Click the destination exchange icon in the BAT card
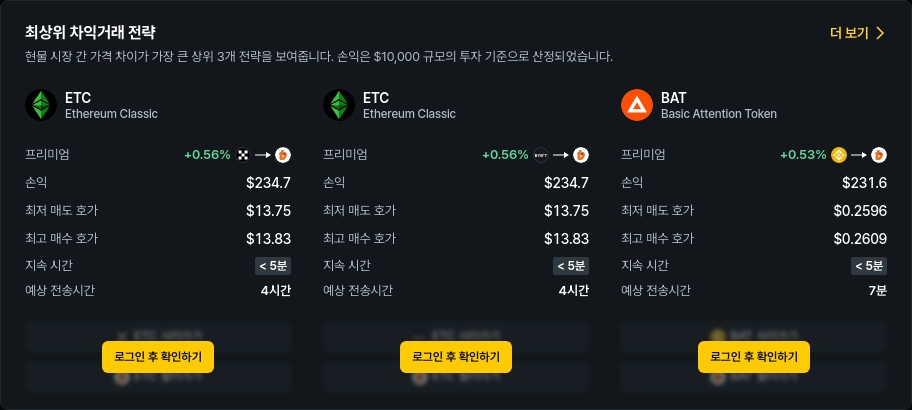912x410 pixels. pos(879,155)
